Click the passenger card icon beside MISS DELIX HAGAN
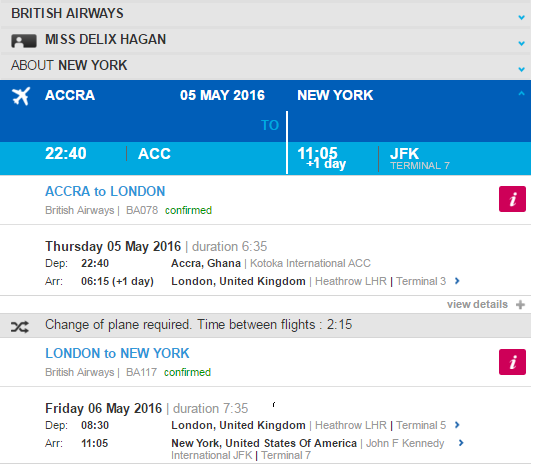Screen dimensions: 533x465 24,41
